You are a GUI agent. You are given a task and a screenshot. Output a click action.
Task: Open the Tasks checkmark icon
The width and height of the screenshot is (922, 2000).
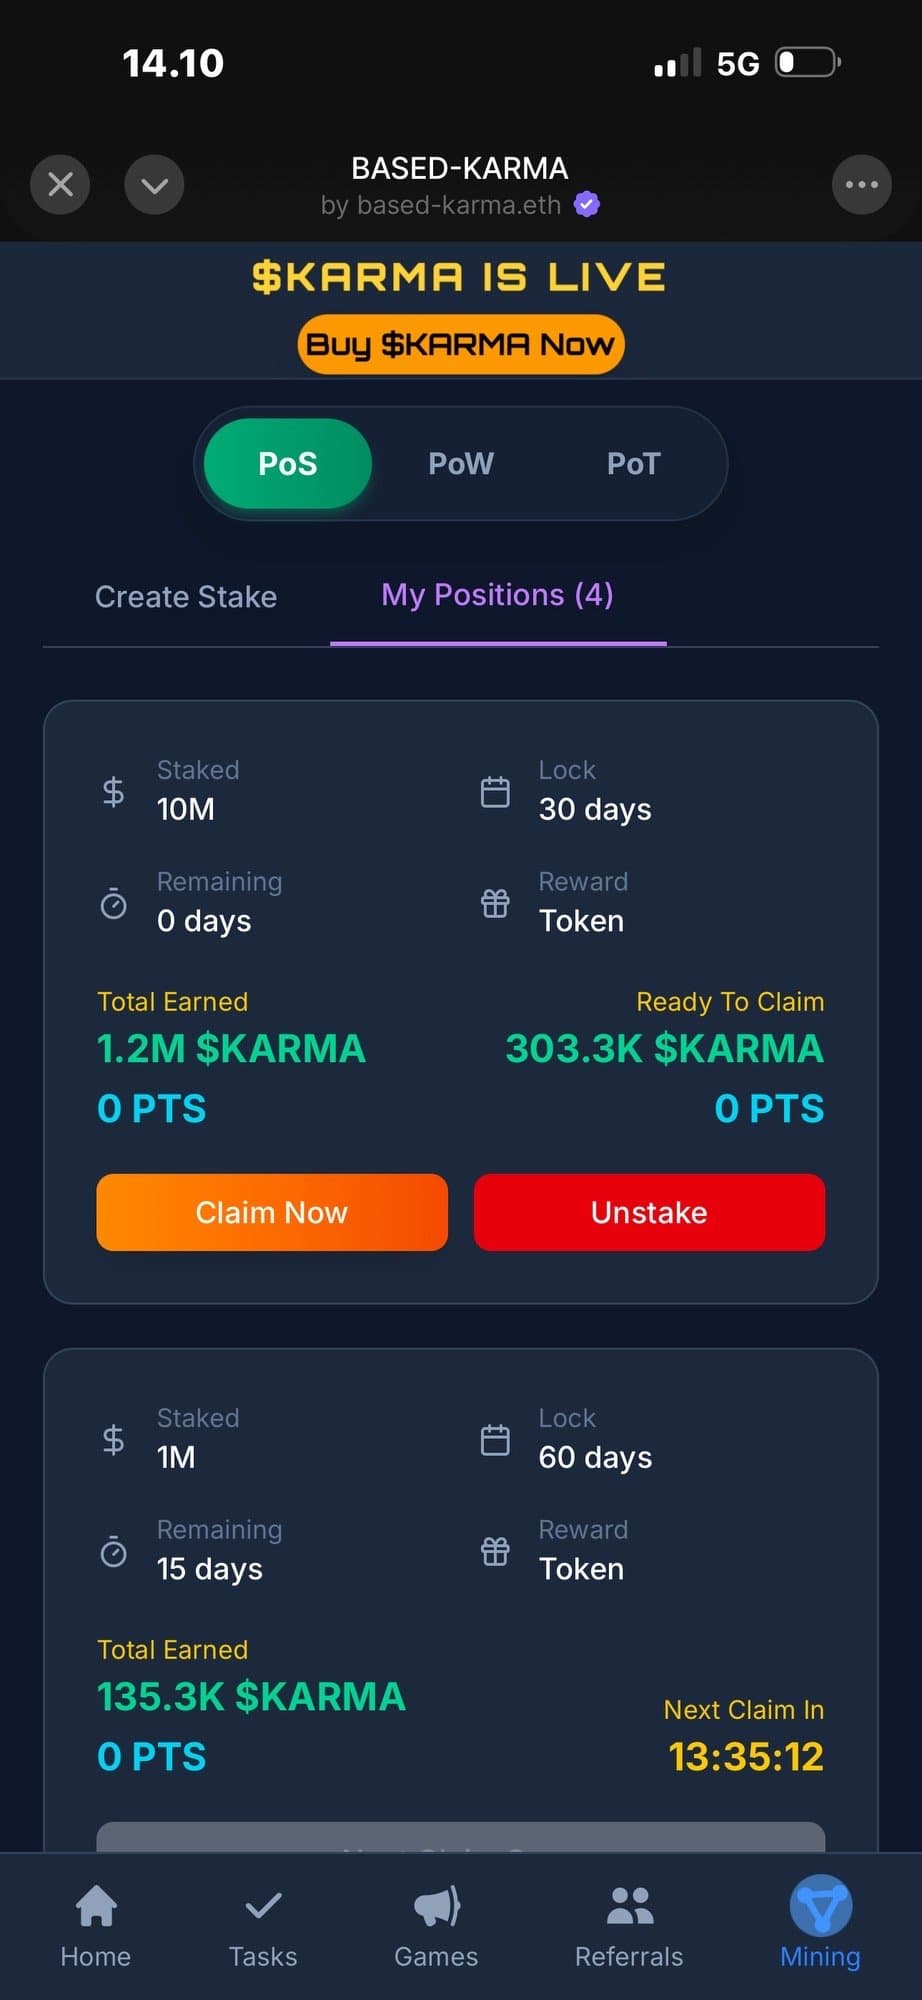pos(263,1906)
